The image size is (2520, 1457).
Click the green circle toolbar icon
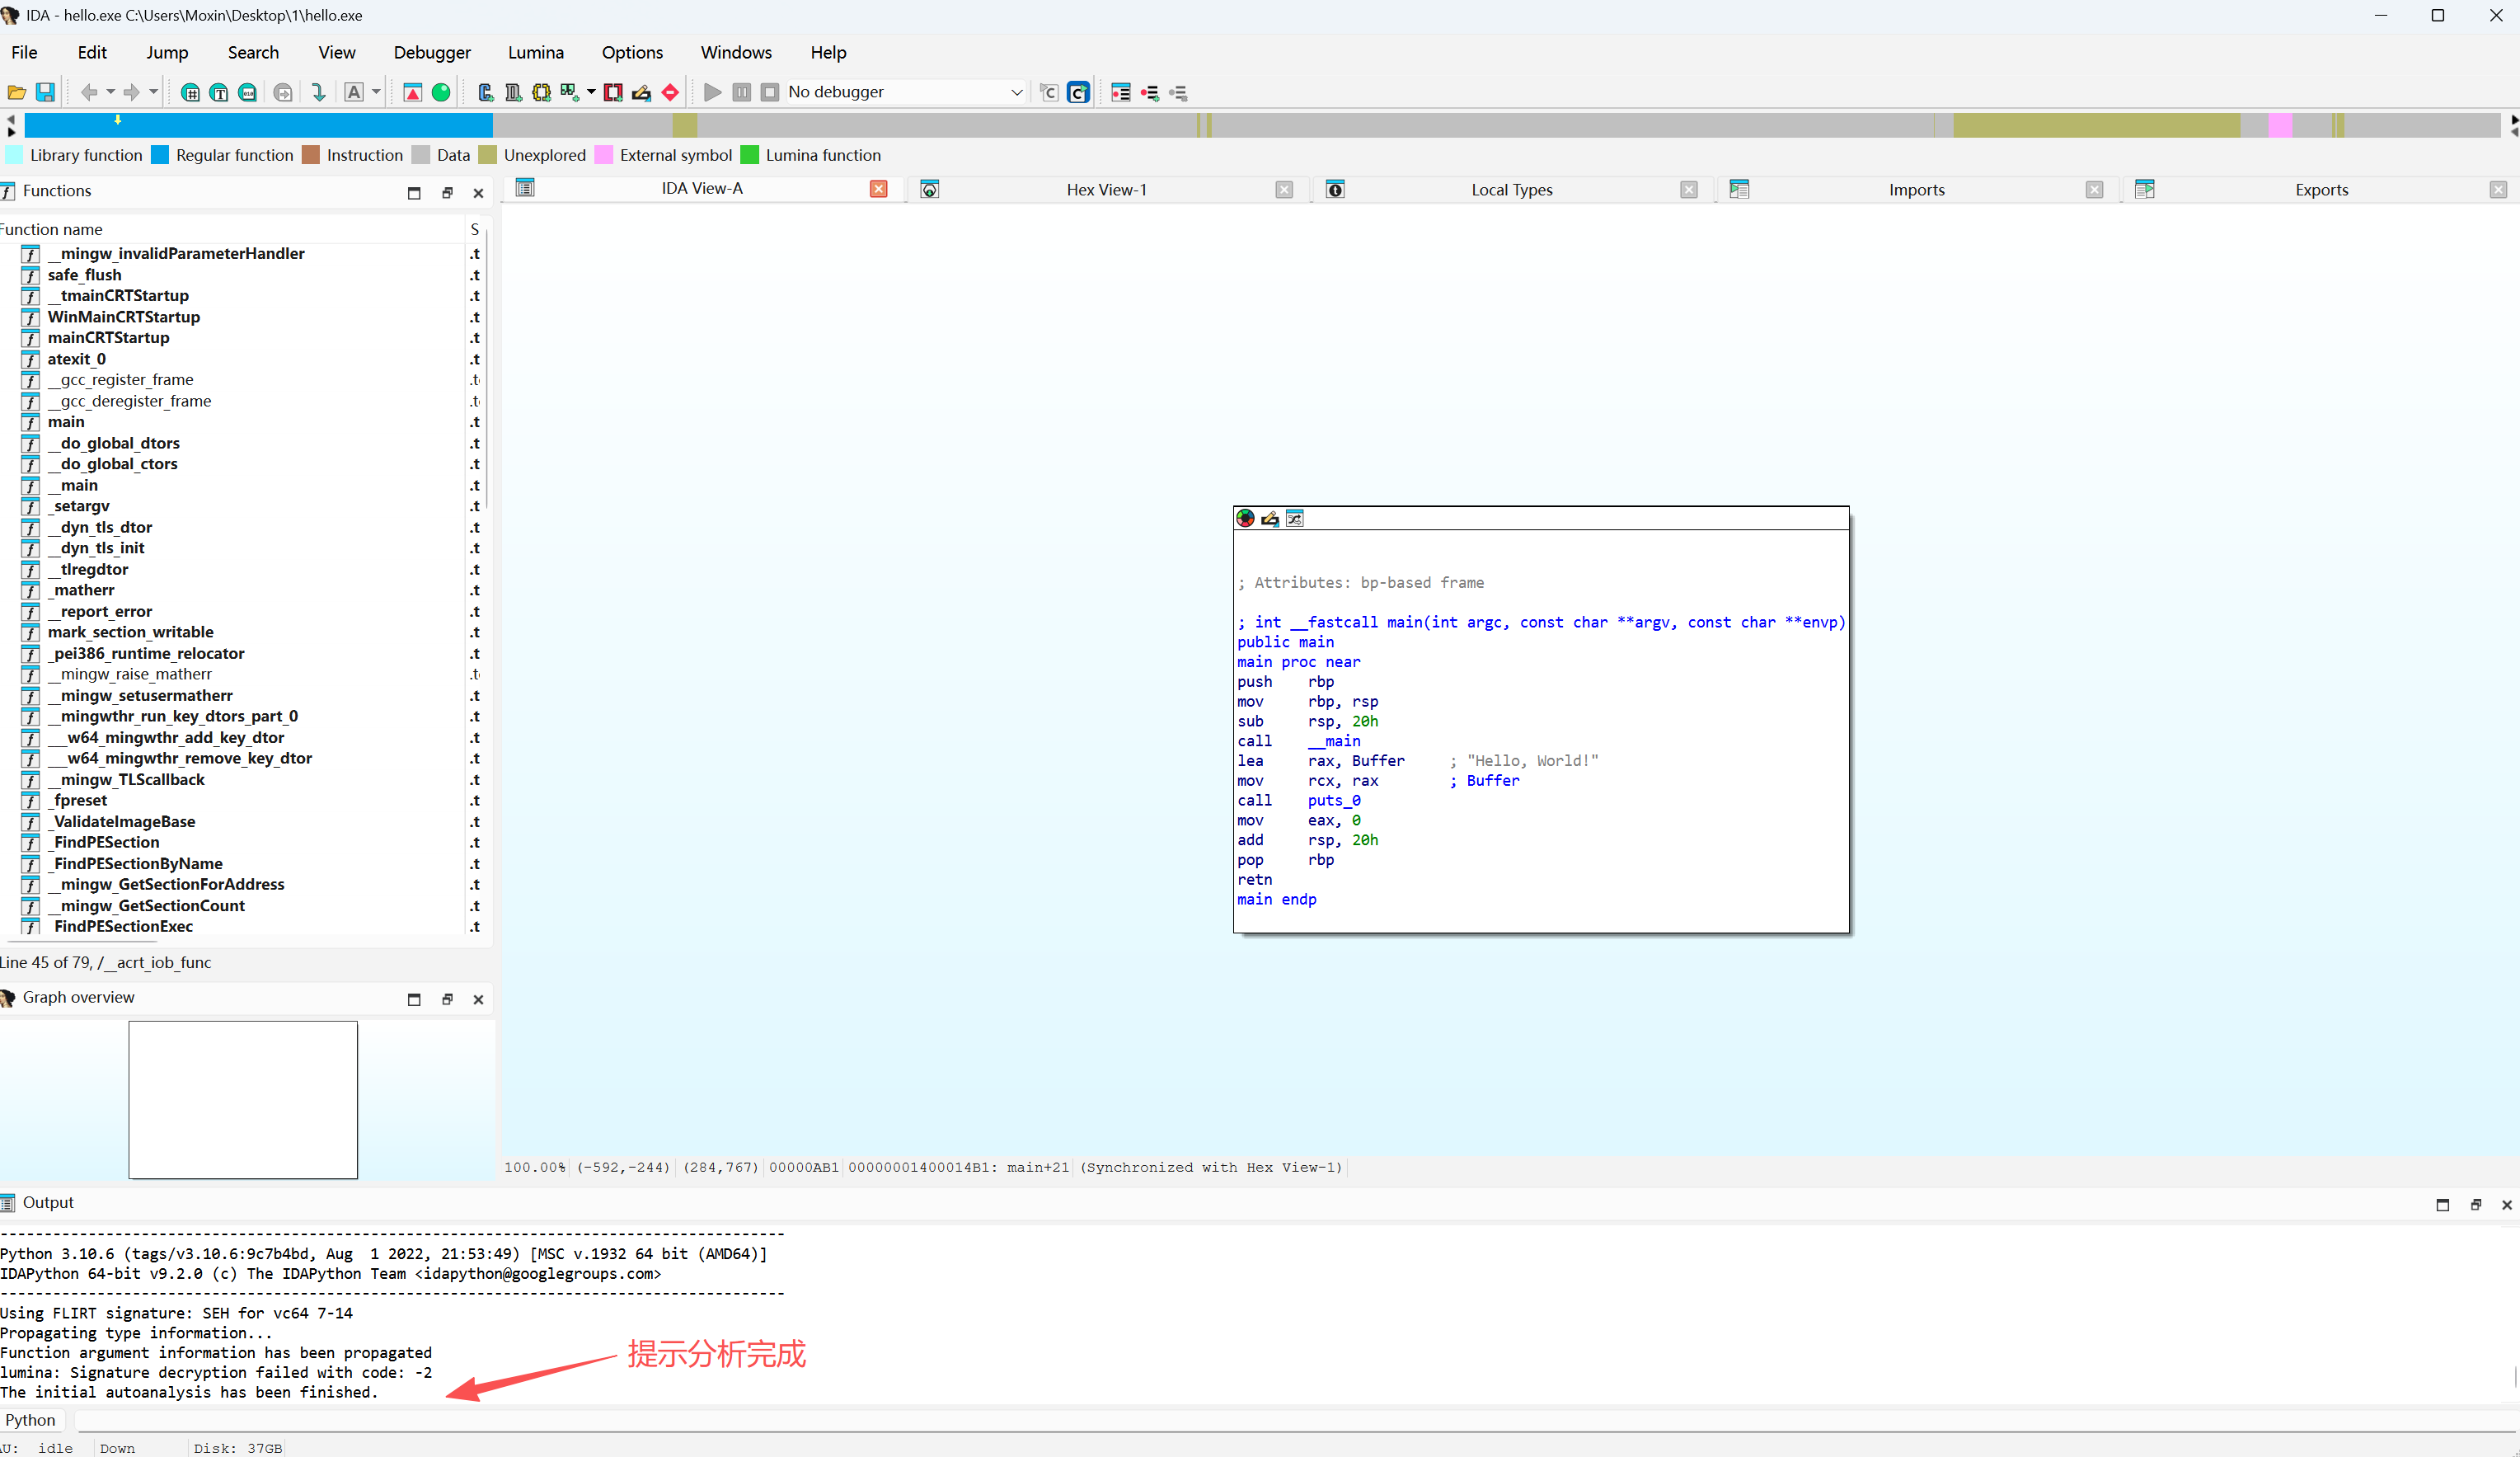pyautogui.click(x=441, y=92)
